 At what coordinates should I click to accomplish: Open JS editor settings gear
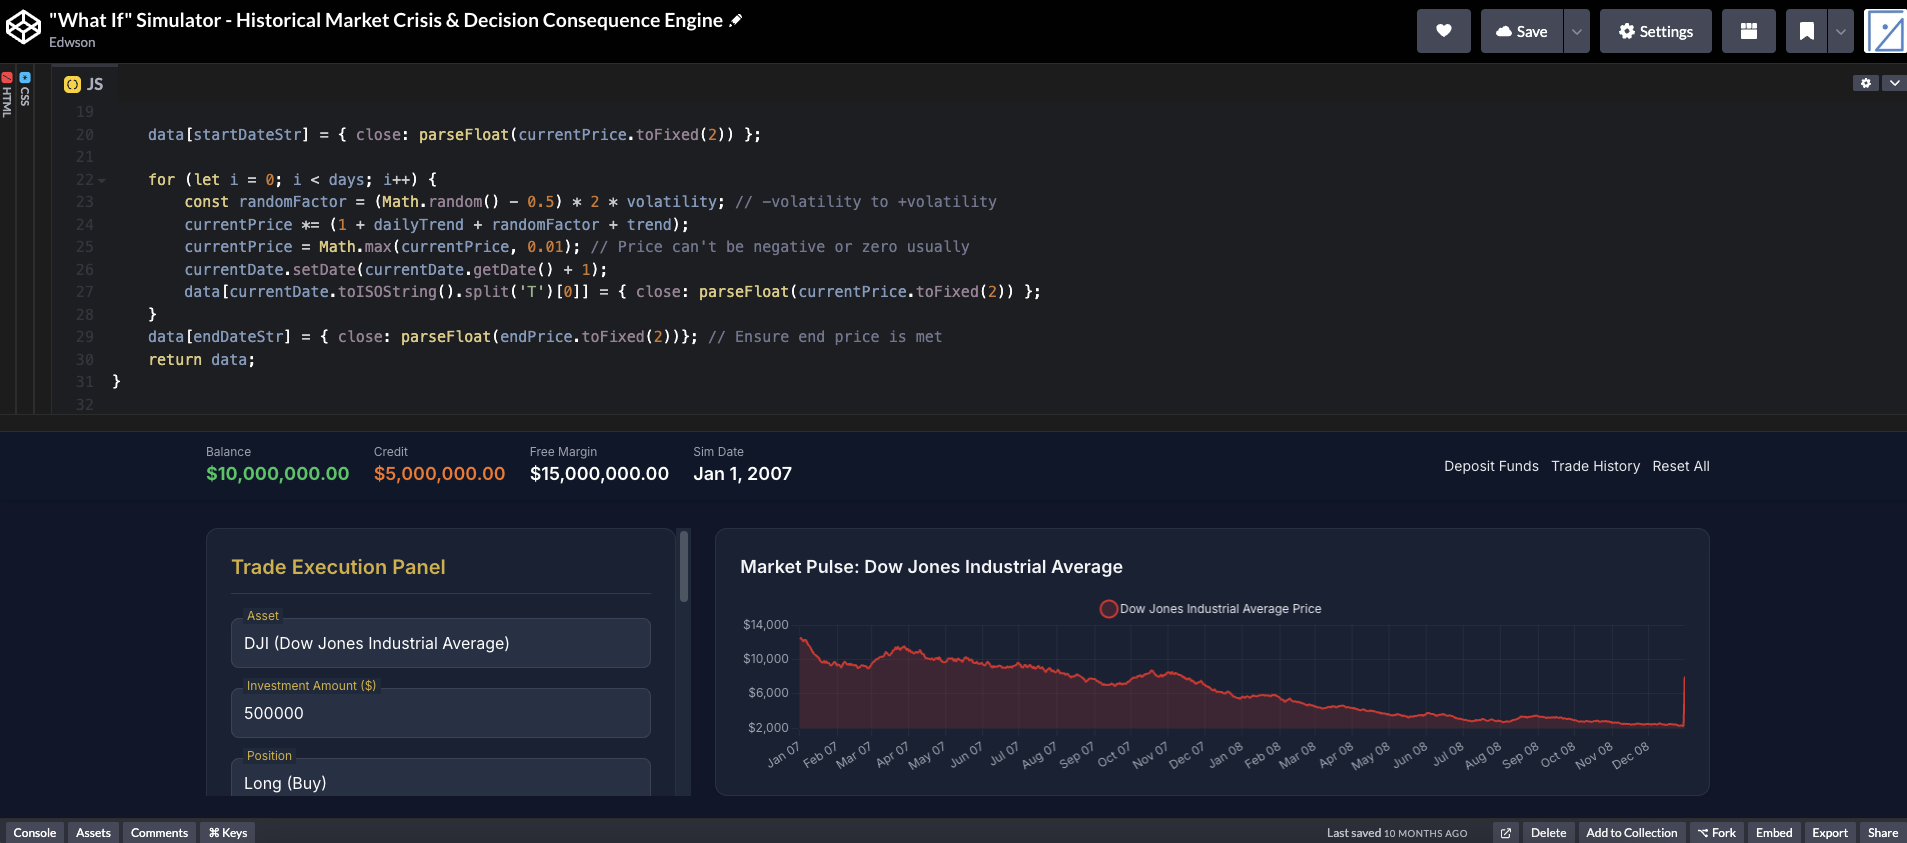pyautogui.click(x=1865, y=83)
